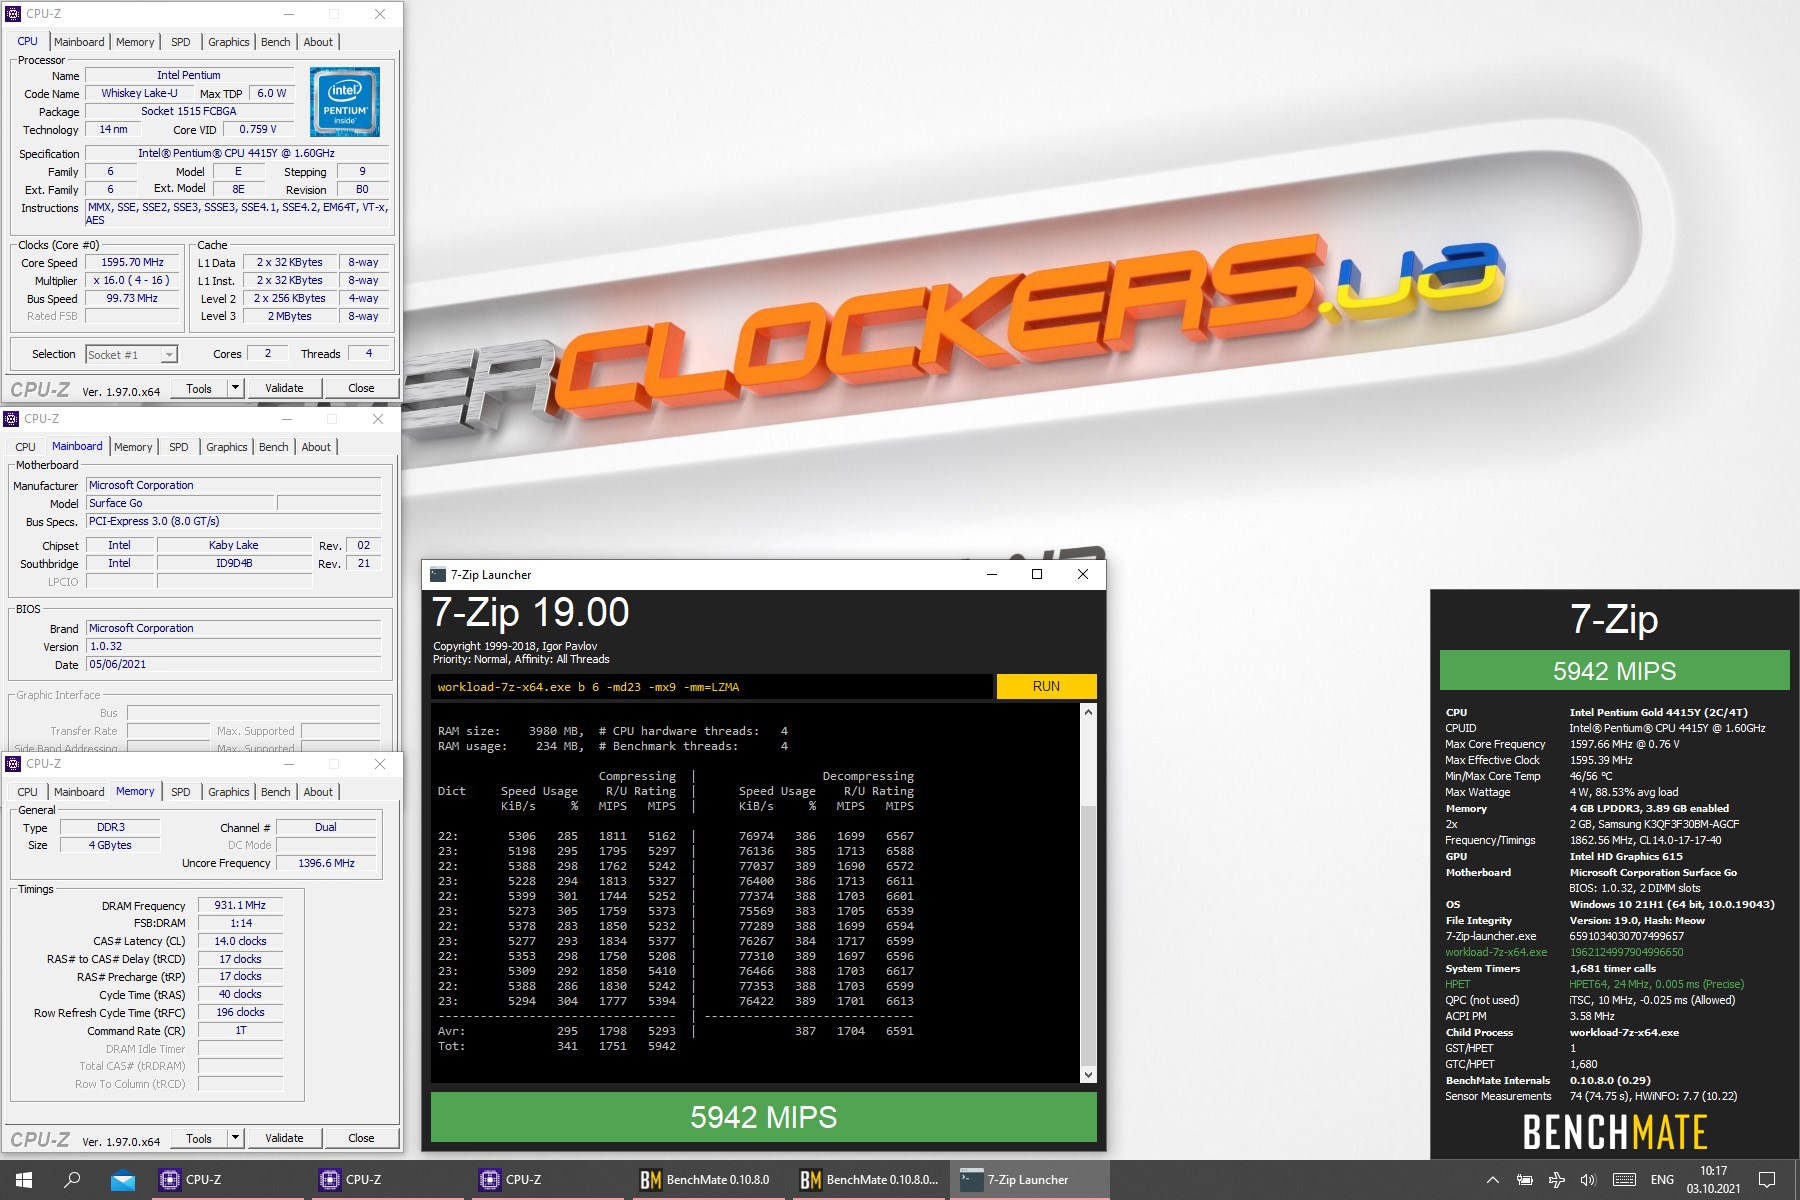Click the Uncore Frequency 1396.6 MHz value
Viewport: 1800px width, 1200px height.
coord(327,863)
